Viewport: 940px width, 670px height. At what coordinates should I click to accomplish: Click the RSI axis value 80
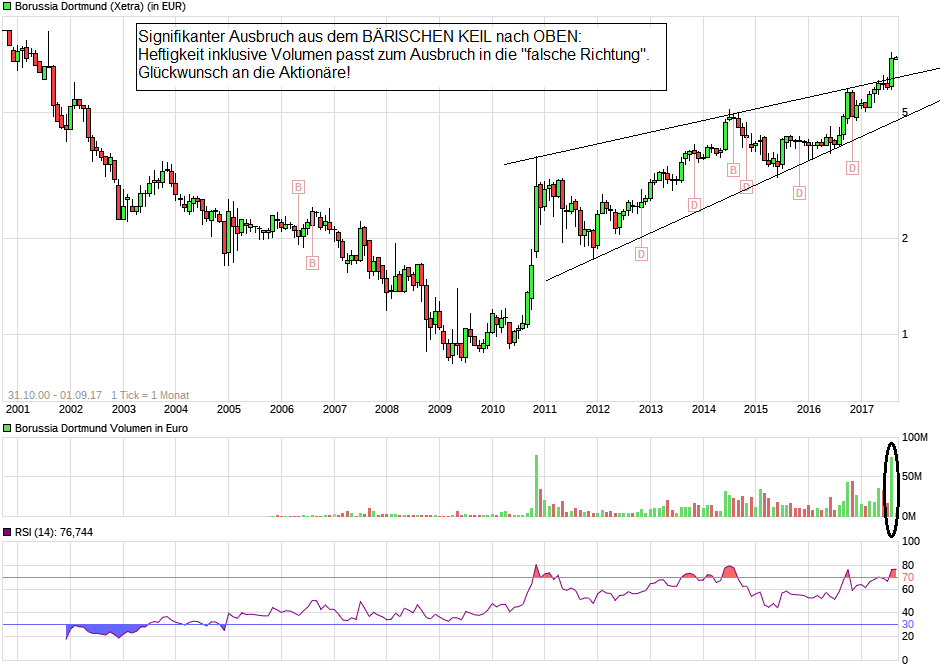point(908,566)
